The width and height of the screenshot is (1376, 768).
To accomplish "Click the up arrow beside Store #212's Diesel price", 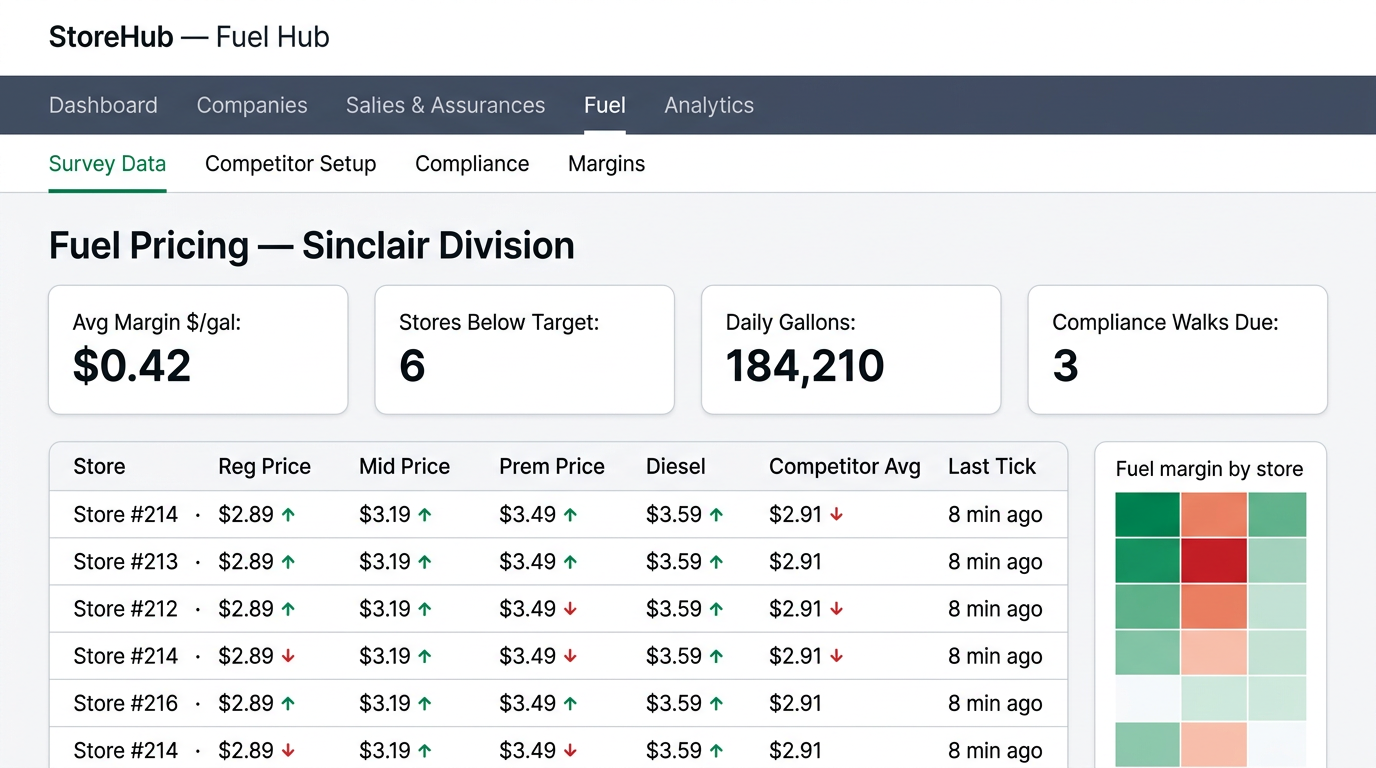I will tap(716, 609).
